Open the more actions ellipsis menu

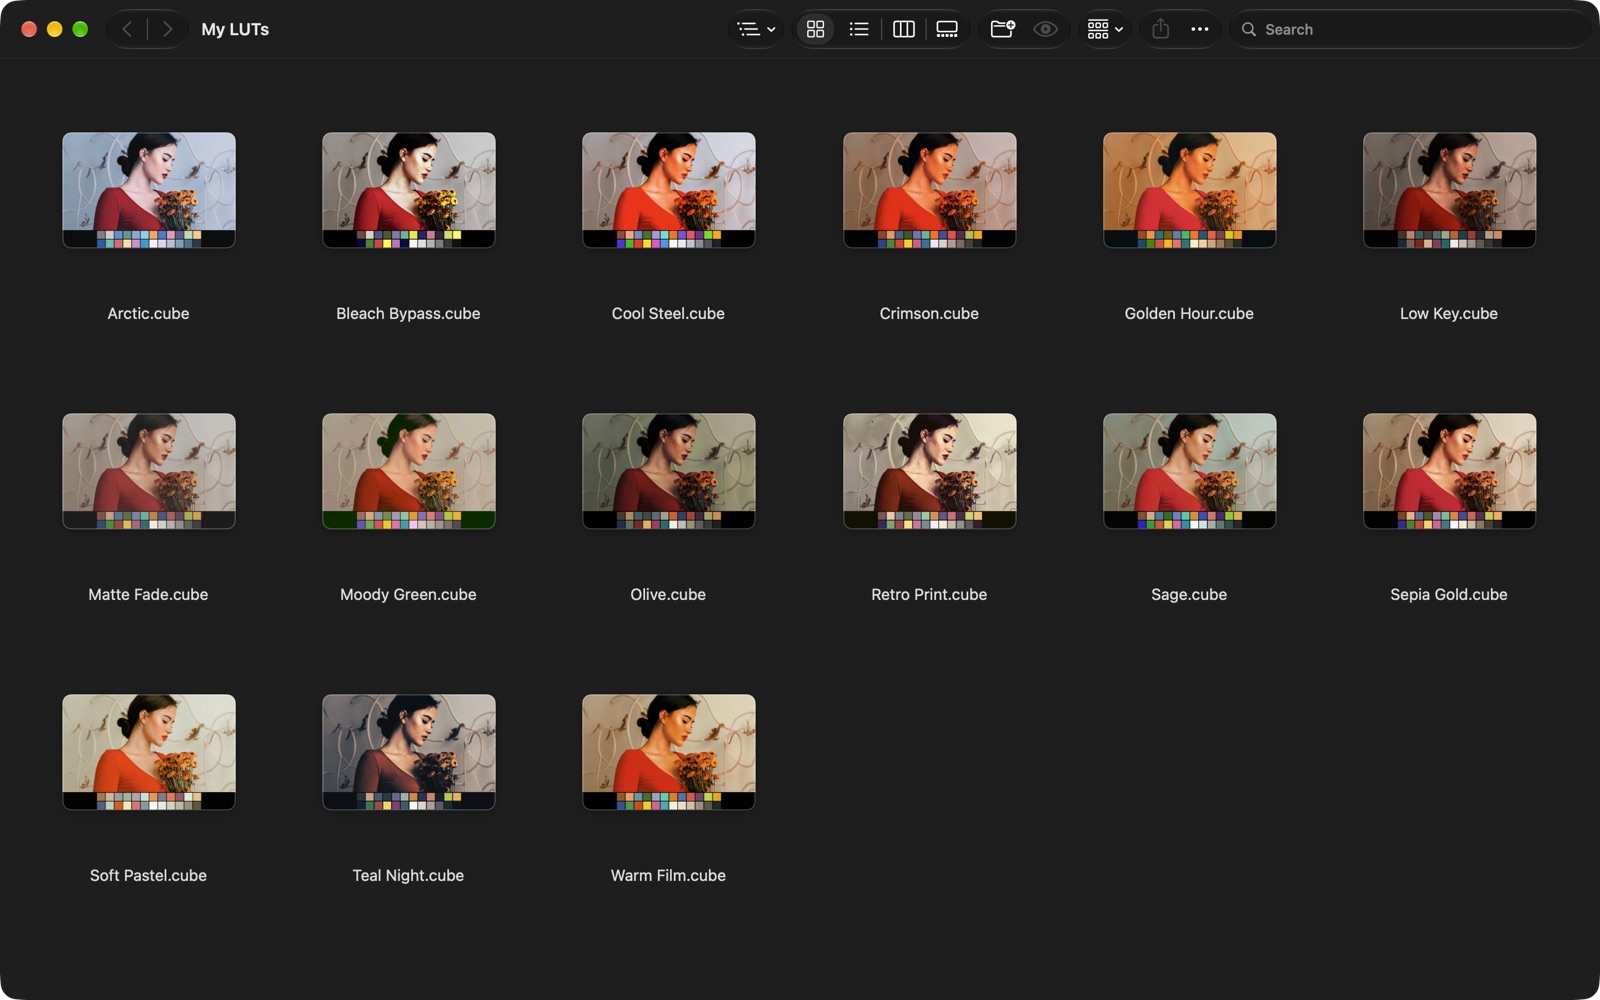(1199, 29)
